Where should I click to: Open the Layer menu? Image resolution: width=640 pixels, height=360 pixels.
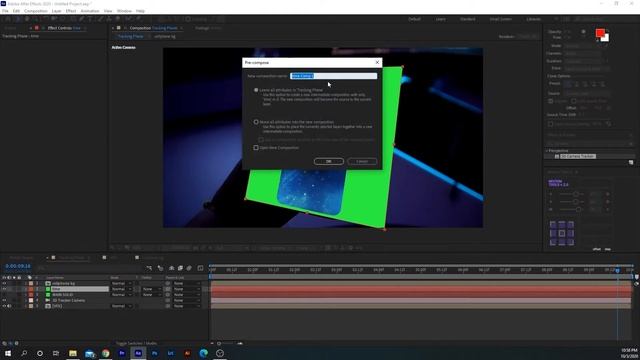(56, 11)
